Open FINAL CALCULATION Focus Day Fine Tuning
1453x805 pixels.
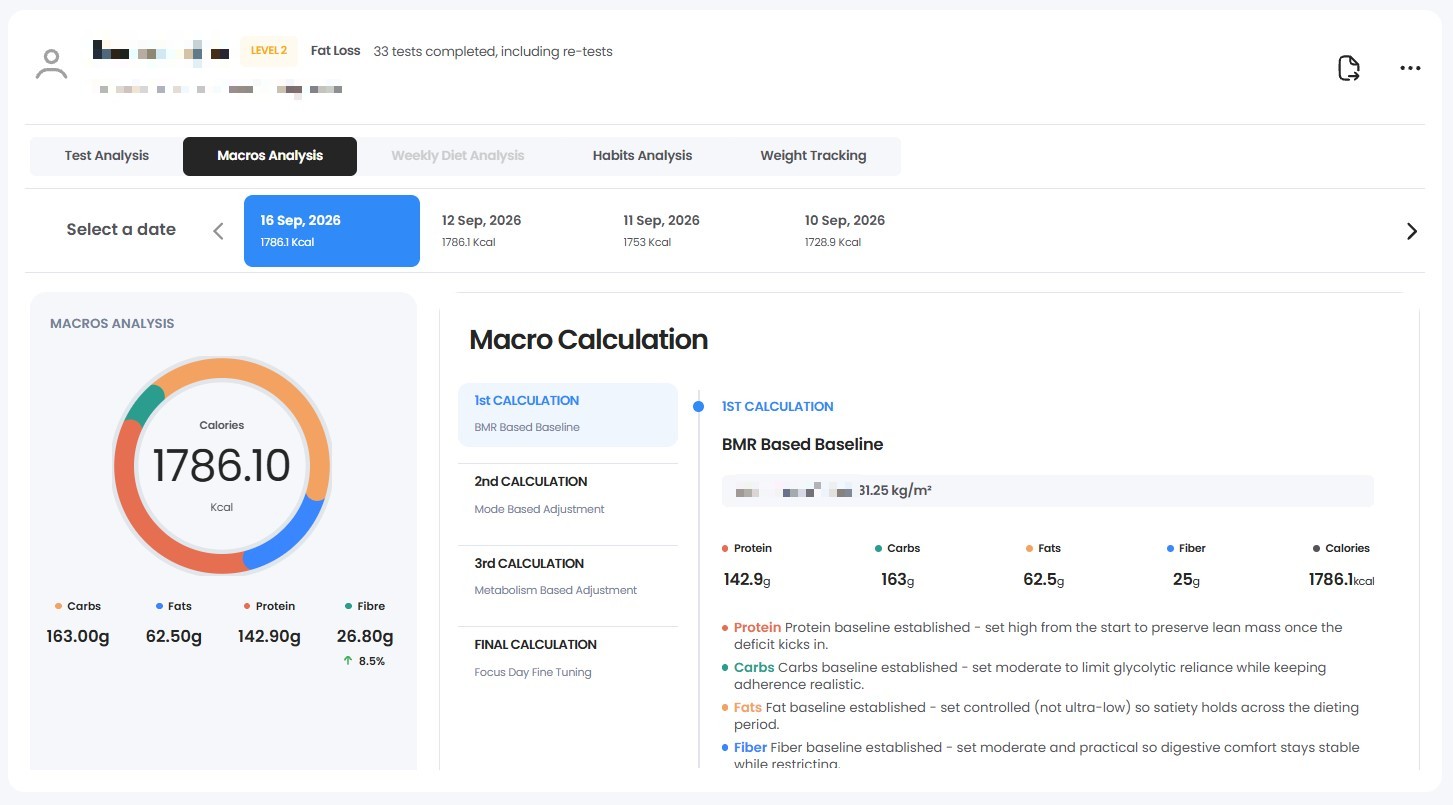pyautogui.click(x=568, y=658)
